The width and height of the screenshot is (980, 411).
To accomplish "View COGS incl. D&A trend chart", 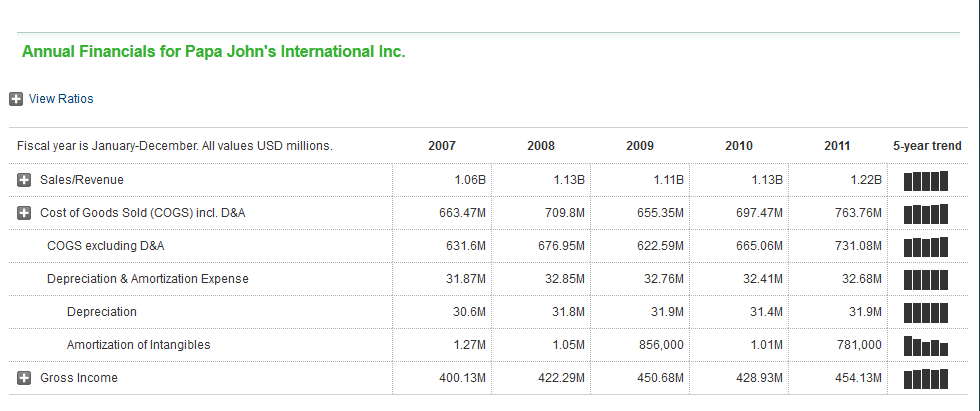I will [926, 214].
